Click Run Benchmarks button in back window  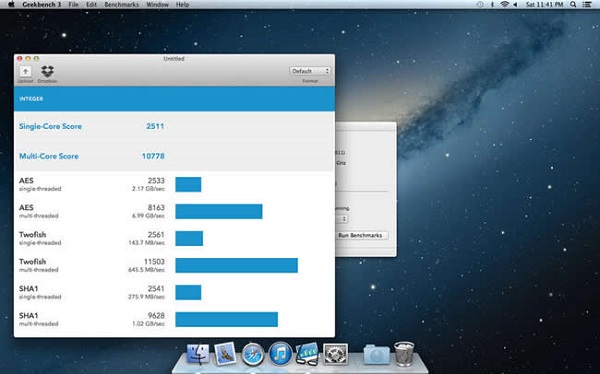coord(360,235)
